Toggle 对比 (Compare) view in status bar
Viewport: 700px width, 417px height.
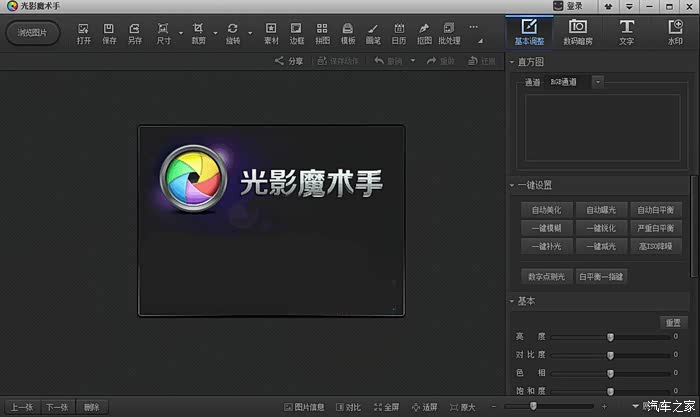(x=349, y=407)
